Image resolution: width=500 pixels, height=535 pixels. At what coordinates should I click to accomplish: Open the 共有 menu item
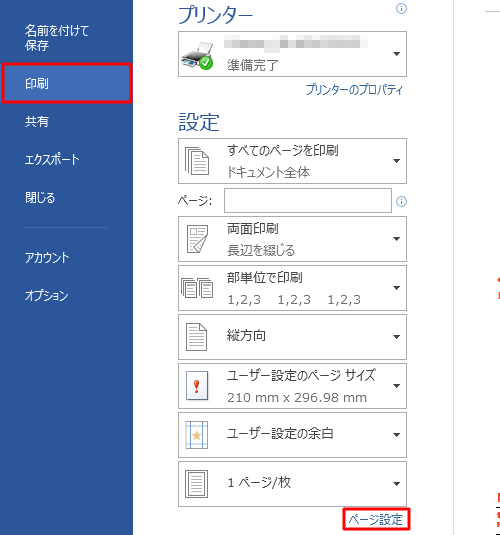coord(37,121)
